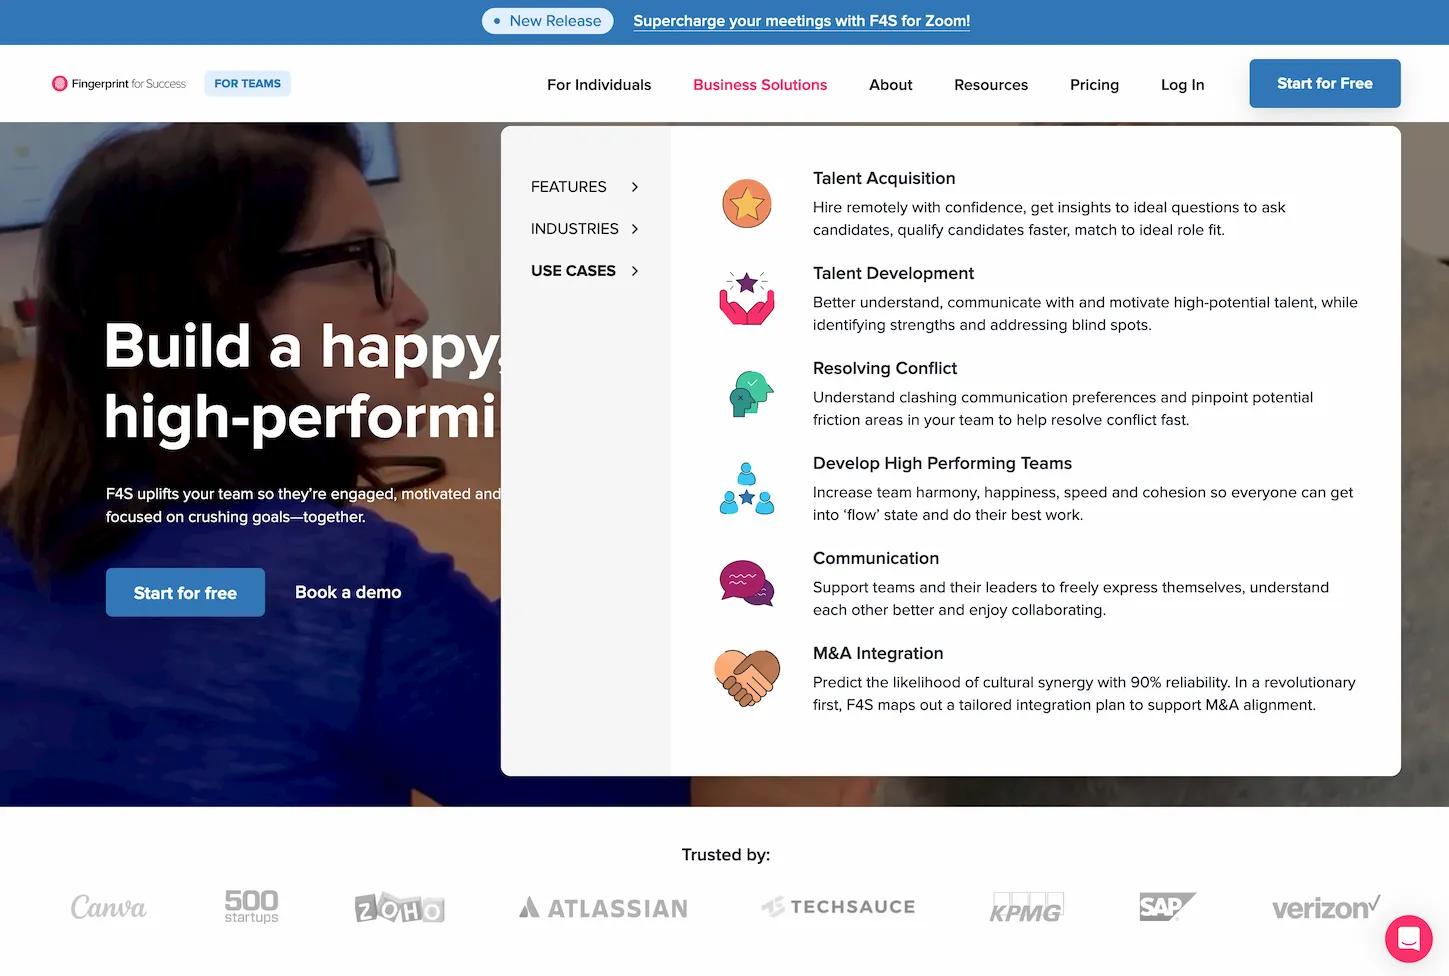Expand the FEATURES submenu
1449x976 pixels.
pos(584,187)
